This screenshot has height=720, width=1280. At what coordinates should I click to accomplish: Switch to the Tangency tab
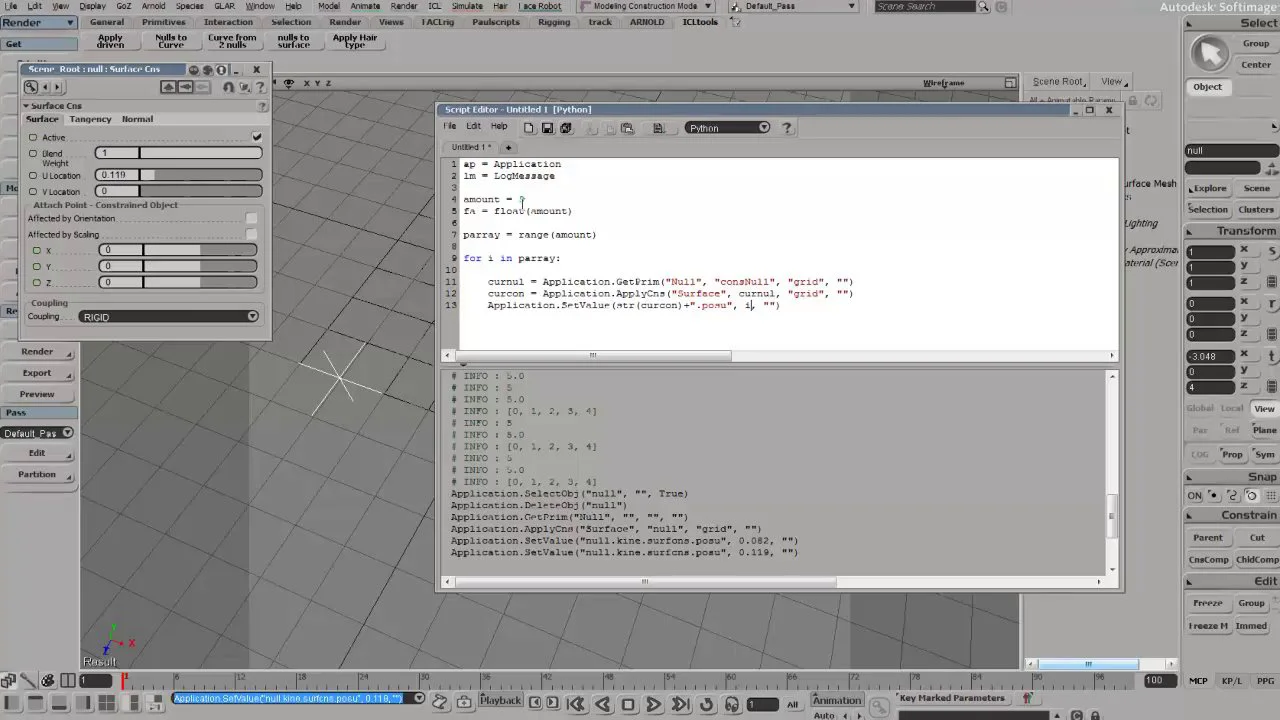(91, 119)
